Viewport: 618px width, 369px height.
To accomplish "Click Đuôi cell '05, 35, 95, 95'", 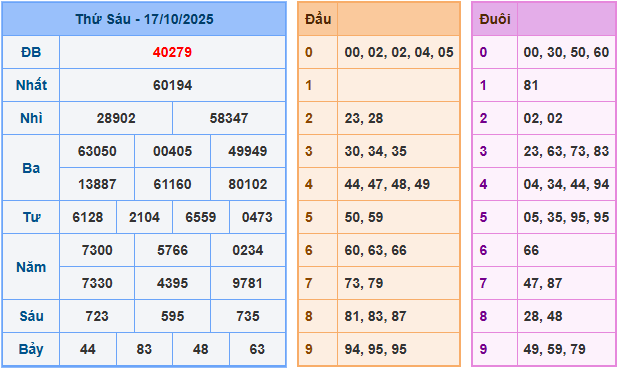I will click(566, 217).
